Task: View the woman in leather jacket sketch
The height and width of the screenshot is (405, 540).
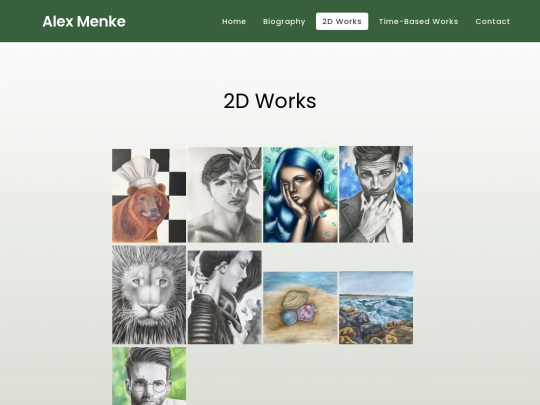Action: pos(225,297)
